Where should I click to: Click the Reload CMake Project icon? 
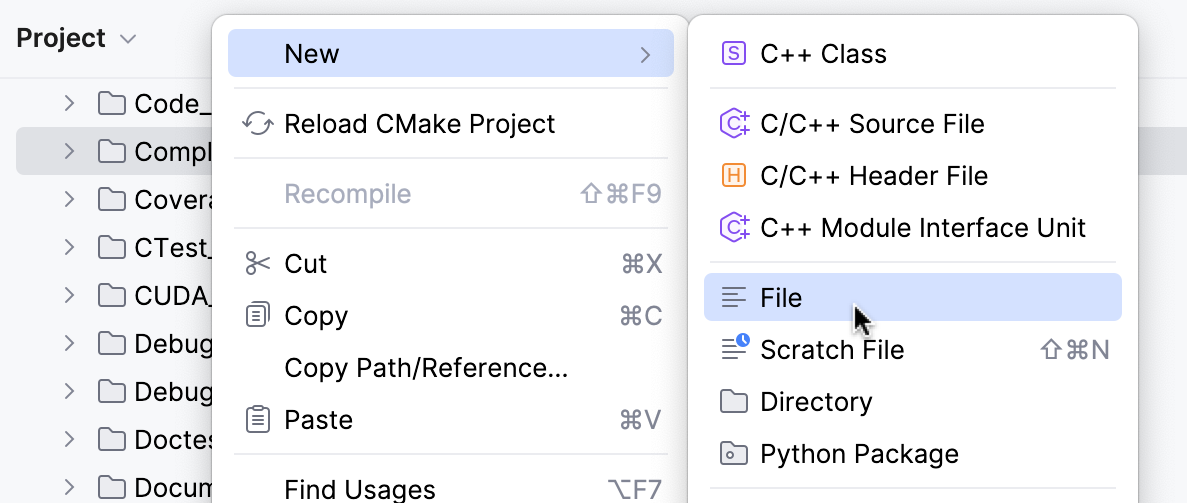[x=258, y=124]
